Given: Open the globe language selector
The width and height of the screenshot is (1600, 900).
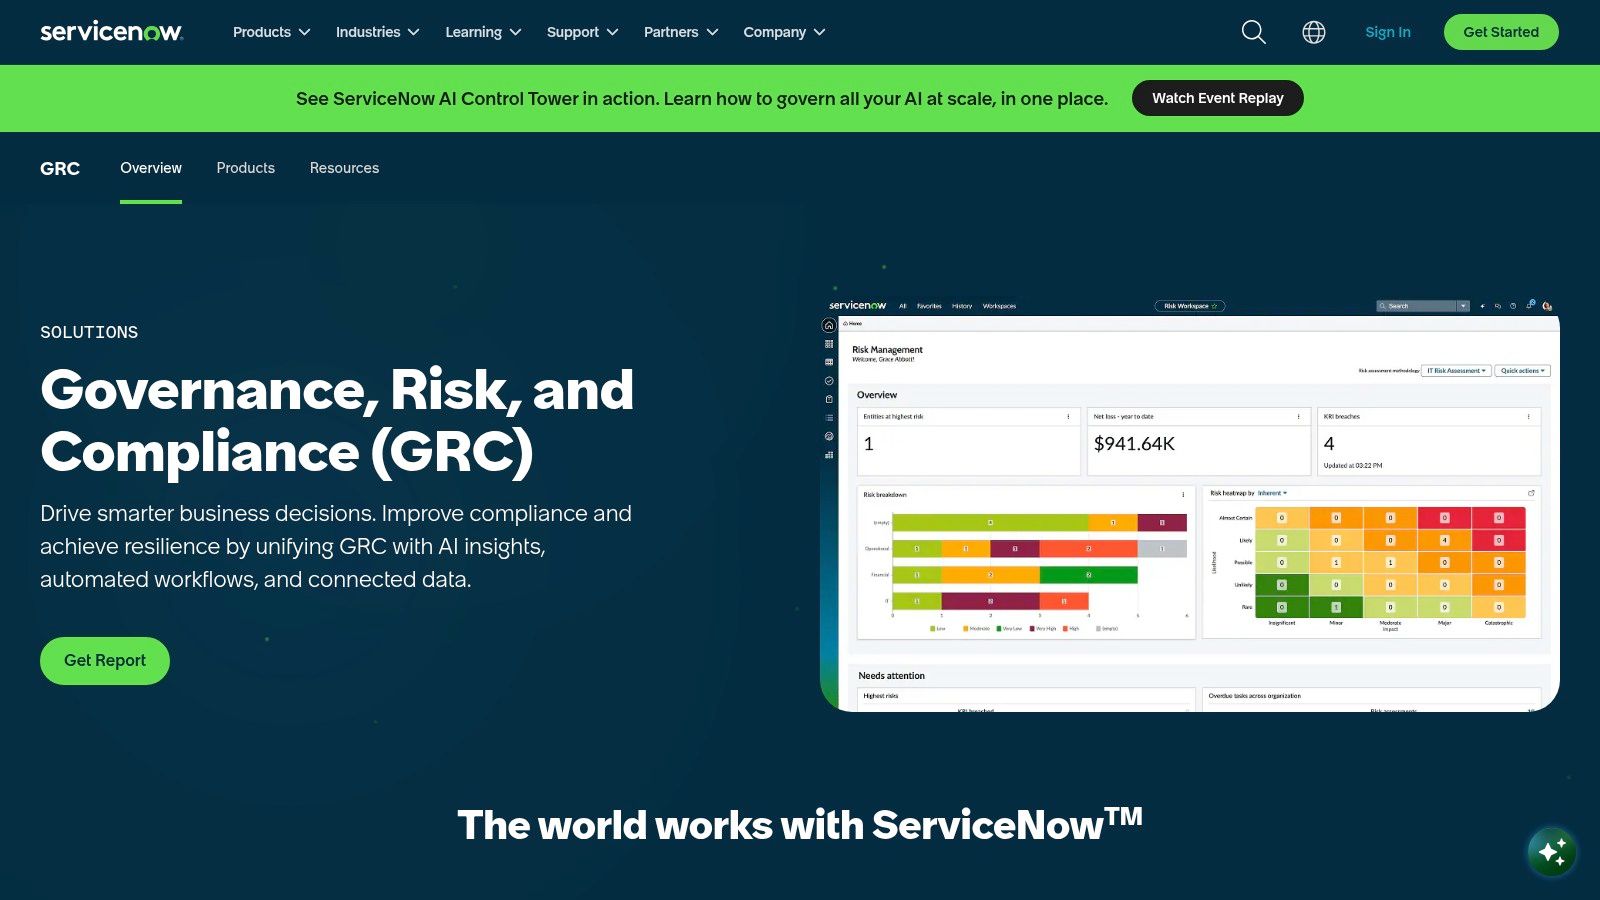Looking at the screenshot, I should 1314,32.
